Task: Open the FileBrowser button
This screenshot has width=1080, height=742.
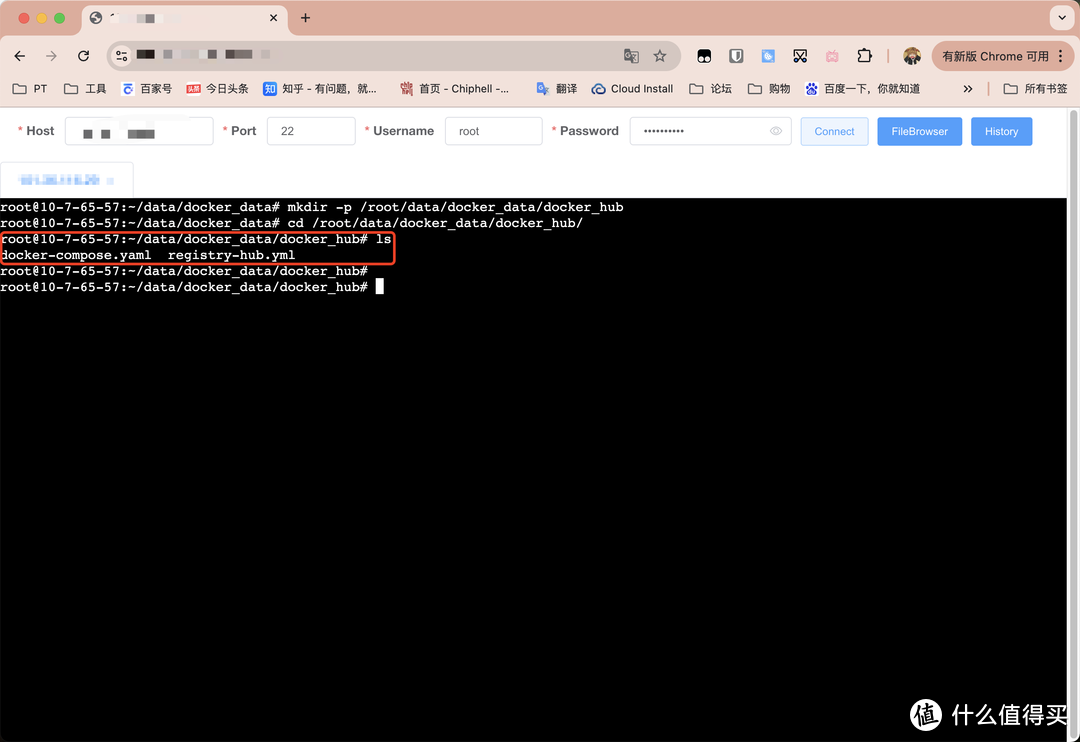Action: pyautogui.click(x=920, y=131)
